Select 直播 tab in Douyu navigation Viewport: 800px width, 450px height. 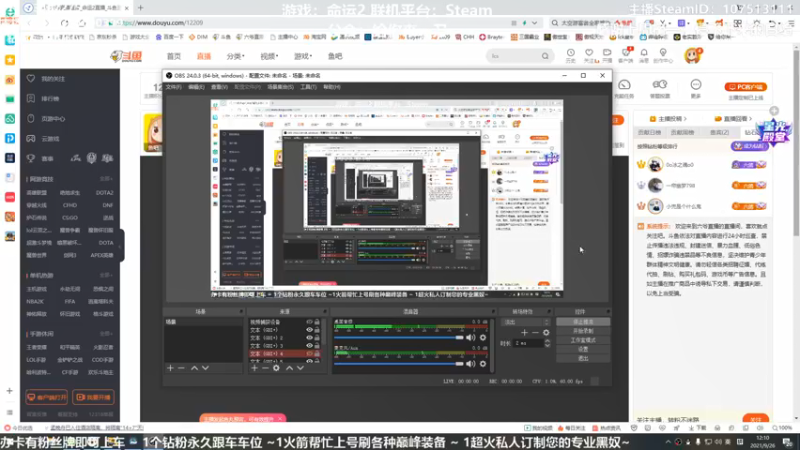coord(204,56)
